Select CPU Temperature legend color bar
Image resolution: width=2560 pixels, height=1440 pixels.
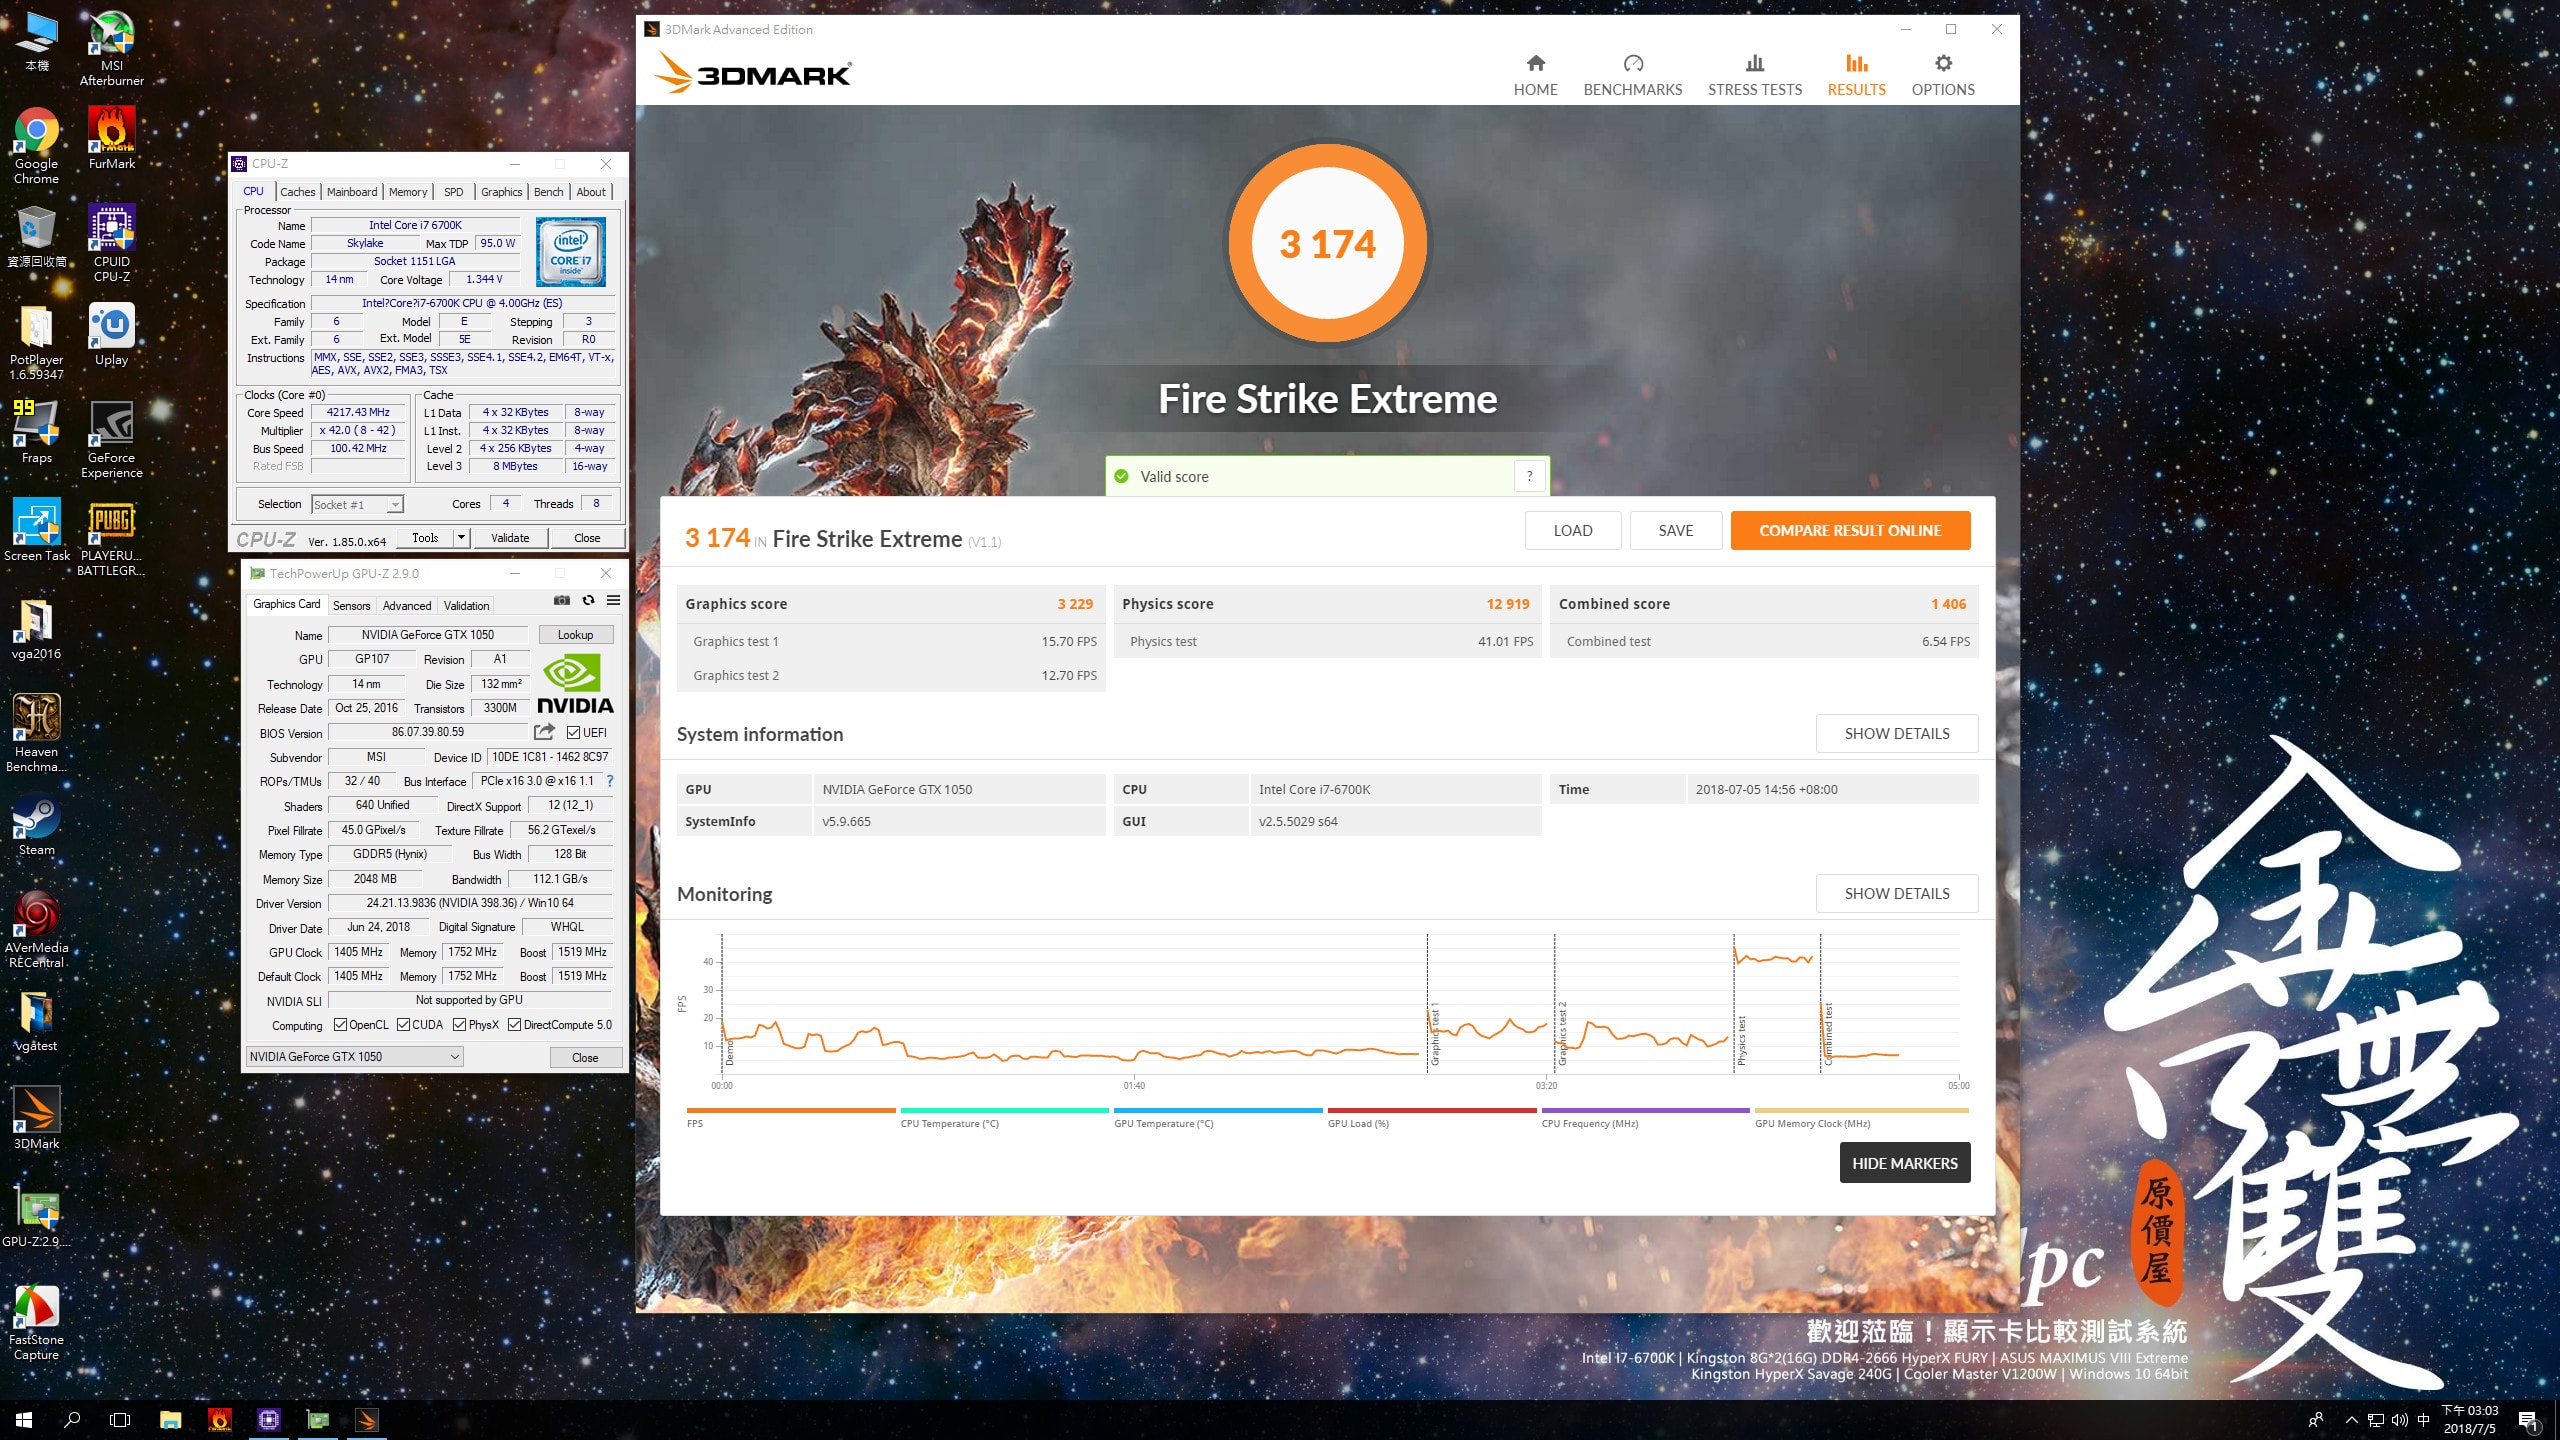pyautogui.click(x=1004, y=1110)
